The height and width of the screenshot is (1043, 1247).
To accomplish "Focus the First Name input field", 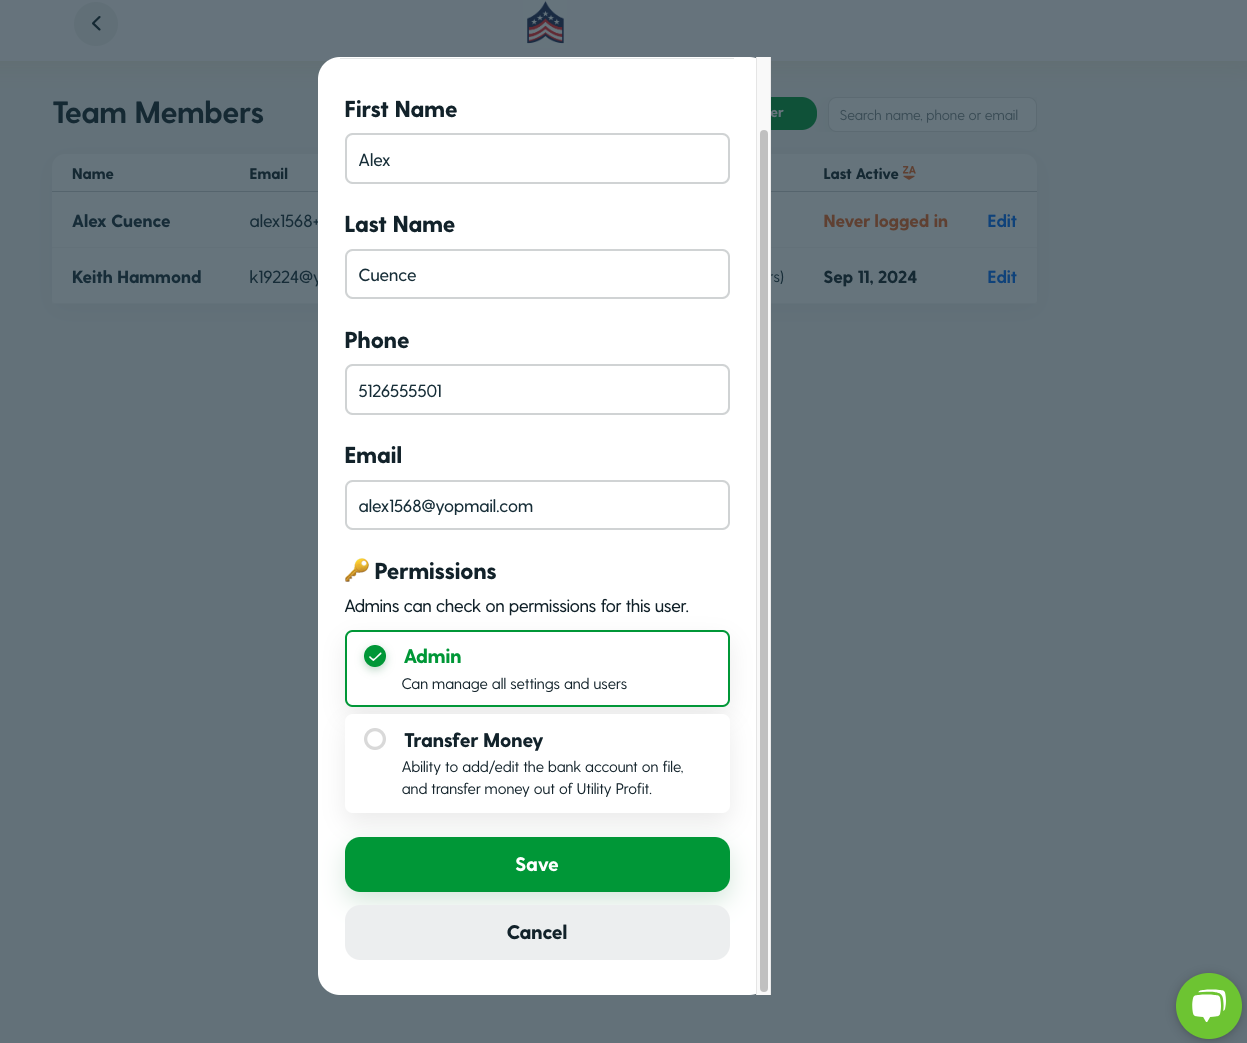I will click(537, 159).
